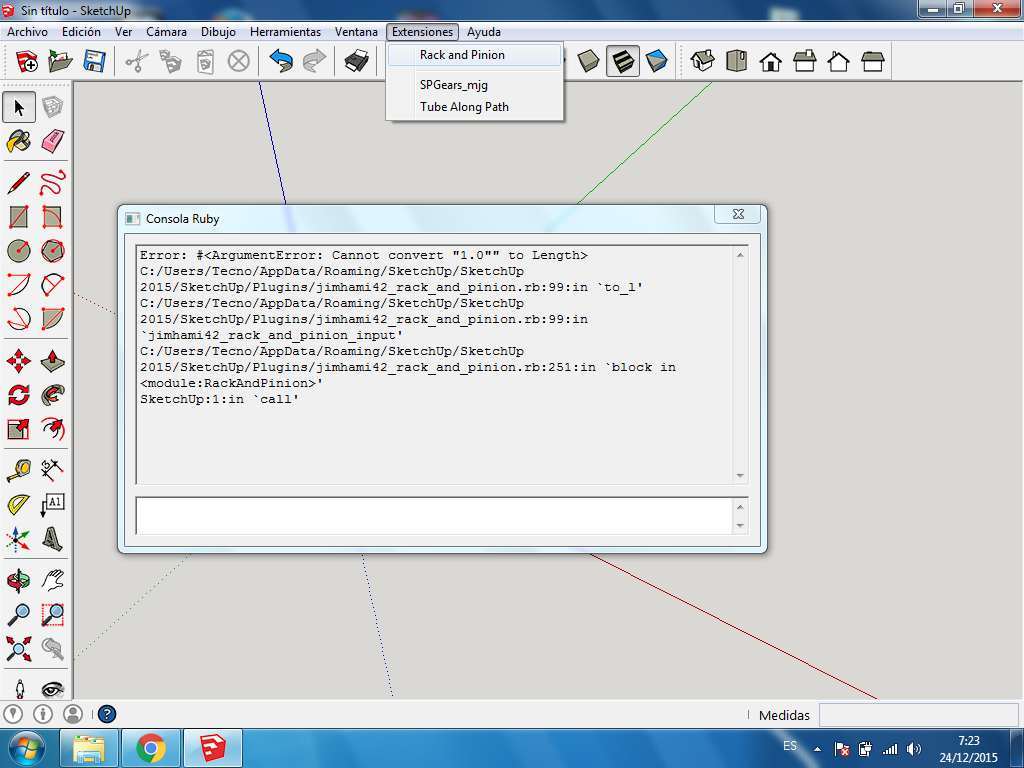
Task: Choose the Make Component tool
Action: pyautogui.click(x=52, y=107)
